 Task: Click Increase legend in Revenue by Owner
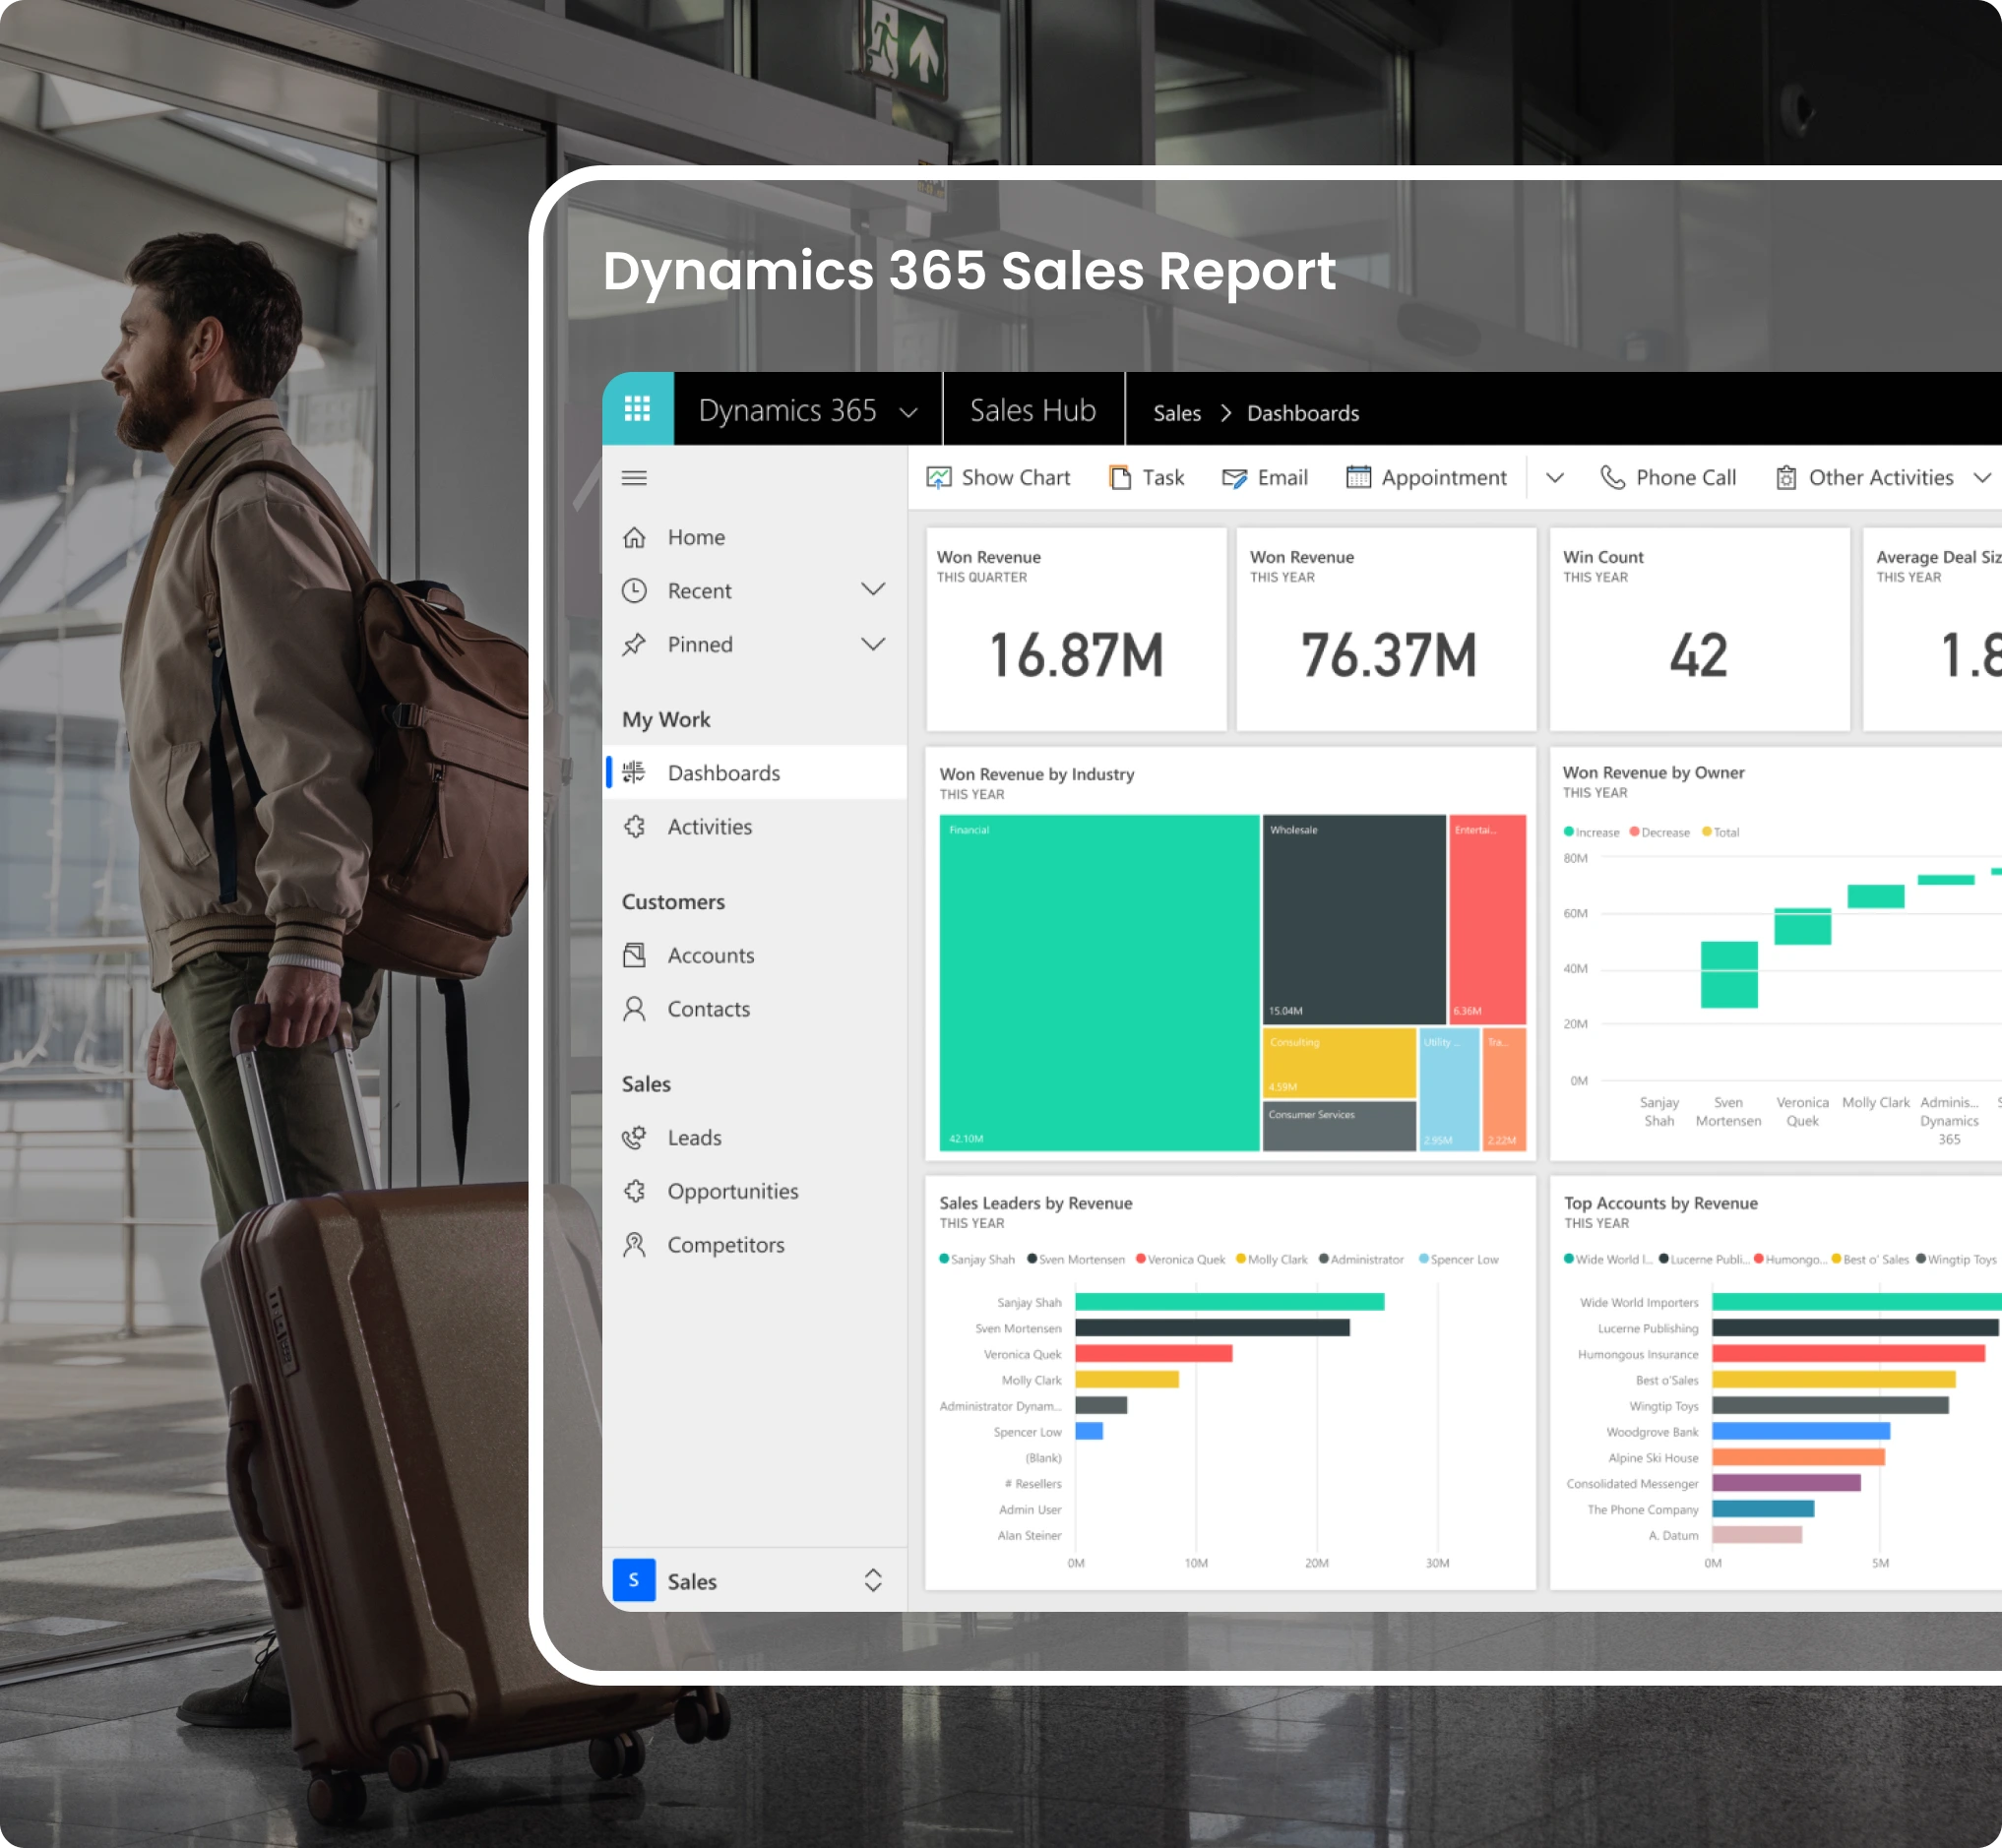[x=1591, y=832]
